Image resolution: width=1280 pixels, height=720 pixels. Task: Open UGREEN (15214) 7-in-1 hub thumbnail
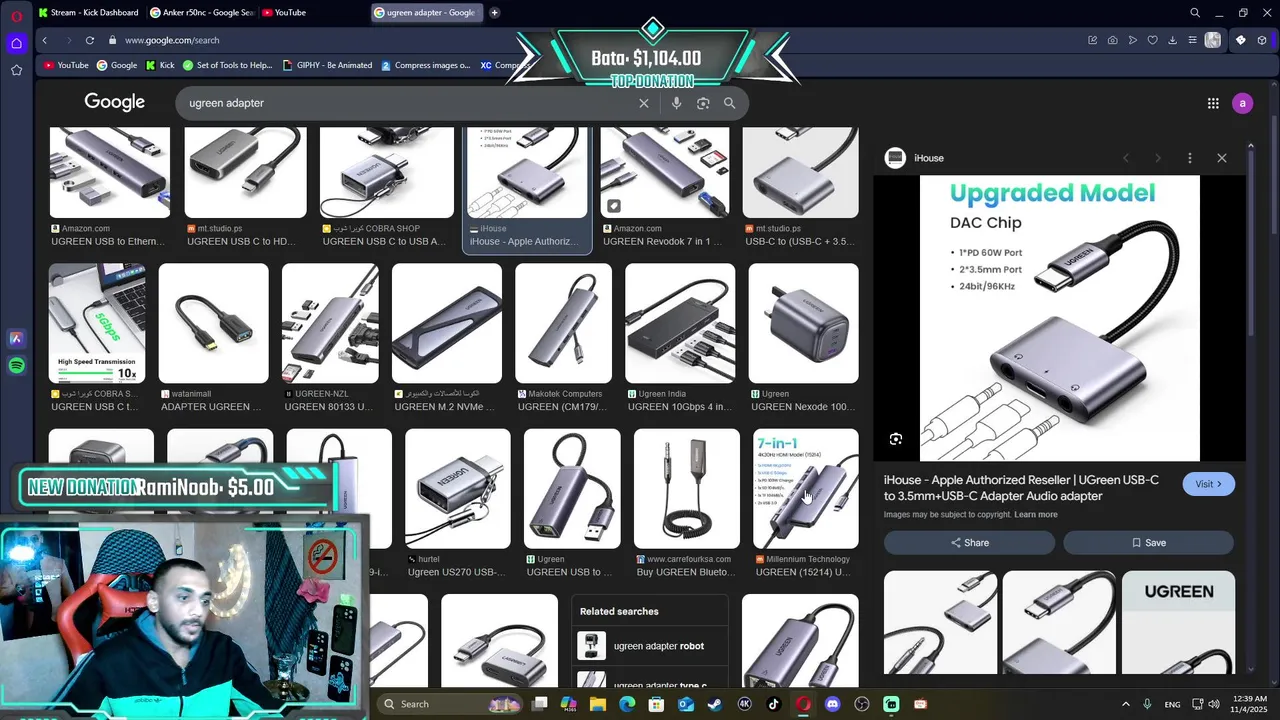click(806, 489)
